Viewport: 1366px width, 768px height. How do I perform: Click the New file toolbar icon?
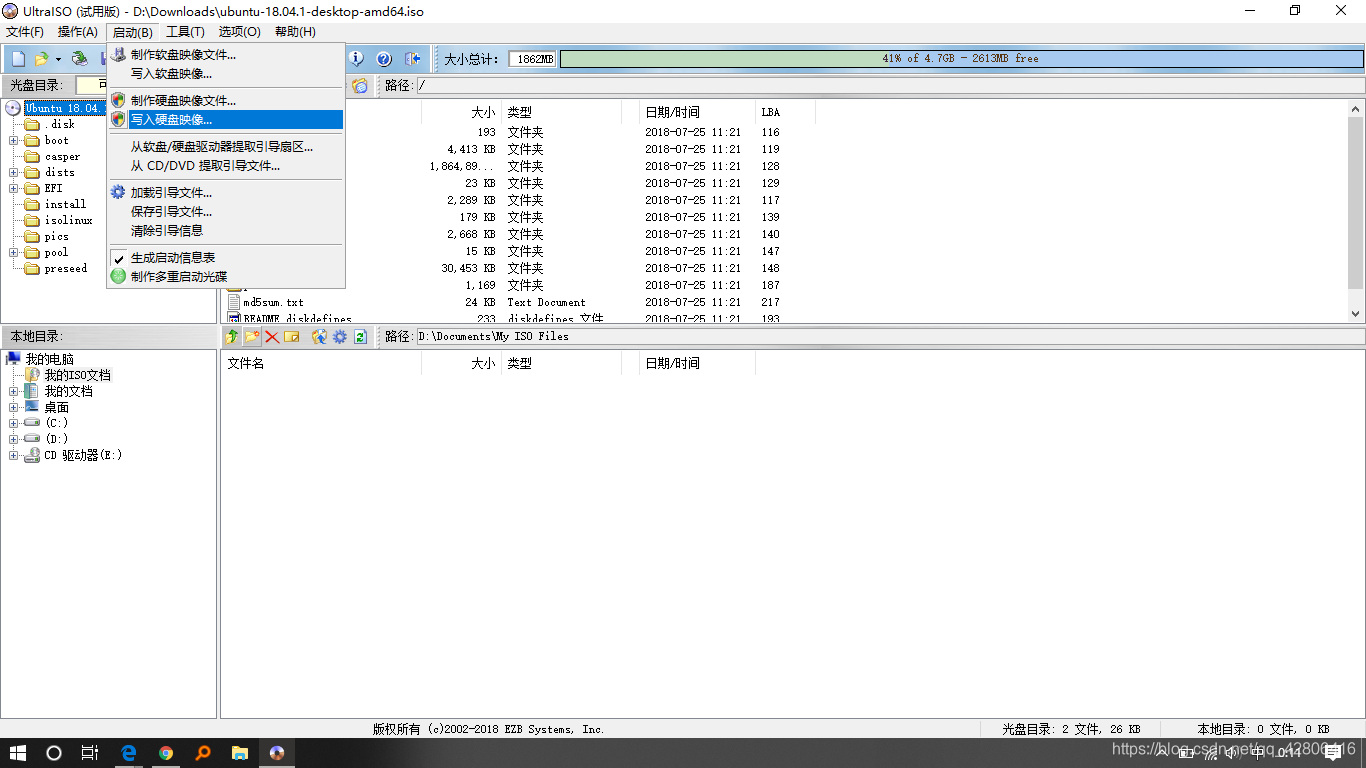(x=18, y=59)
